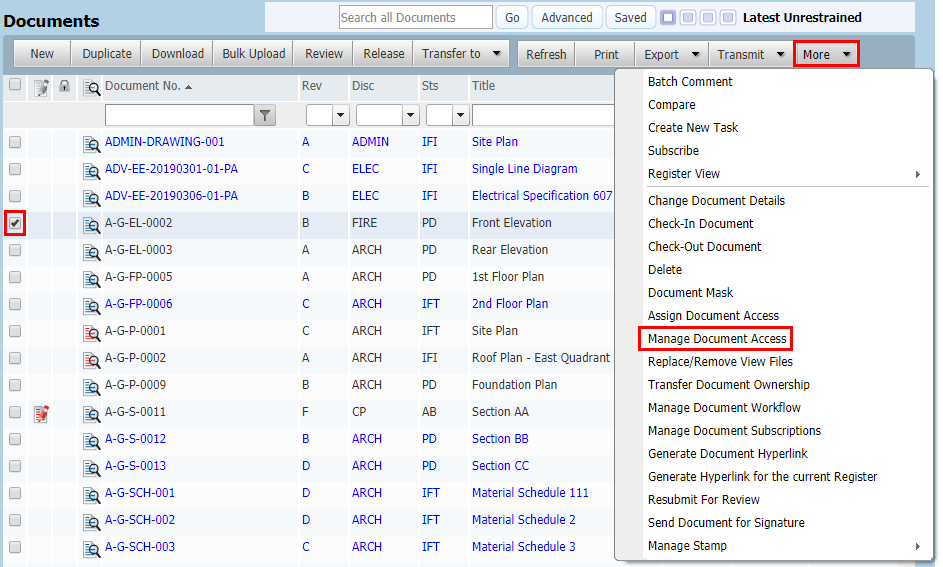Screen dimensions: 943x567
Task: Uncheck the A-G-EL-0002 row checkbox
Action: click(x=15, y=223)
